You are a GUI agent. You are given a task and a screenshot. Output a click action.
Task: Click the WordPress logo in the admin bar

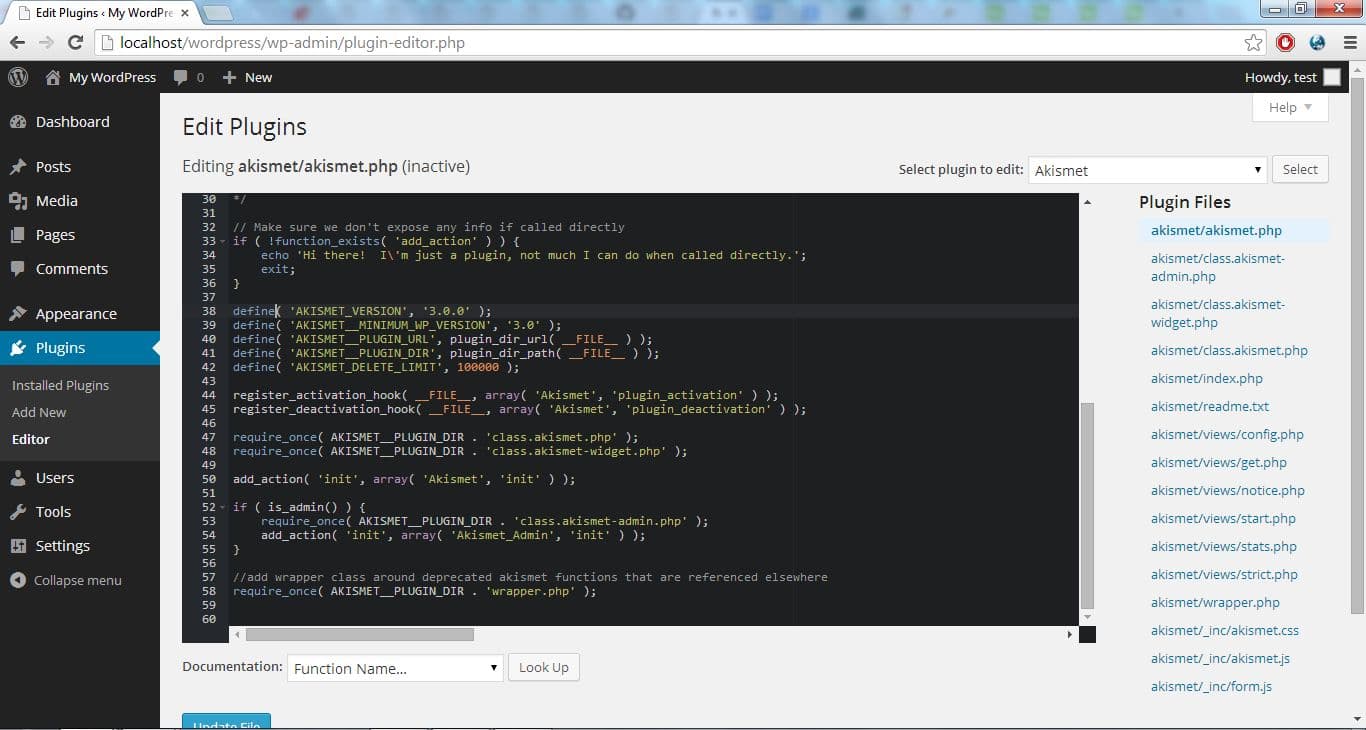point(17,77)
